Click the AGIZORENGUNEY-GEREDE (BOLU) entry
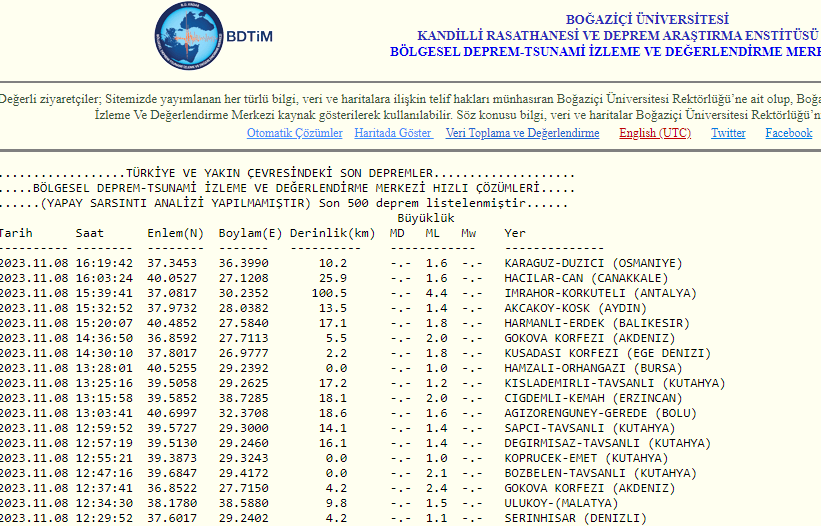 [601, 413]
